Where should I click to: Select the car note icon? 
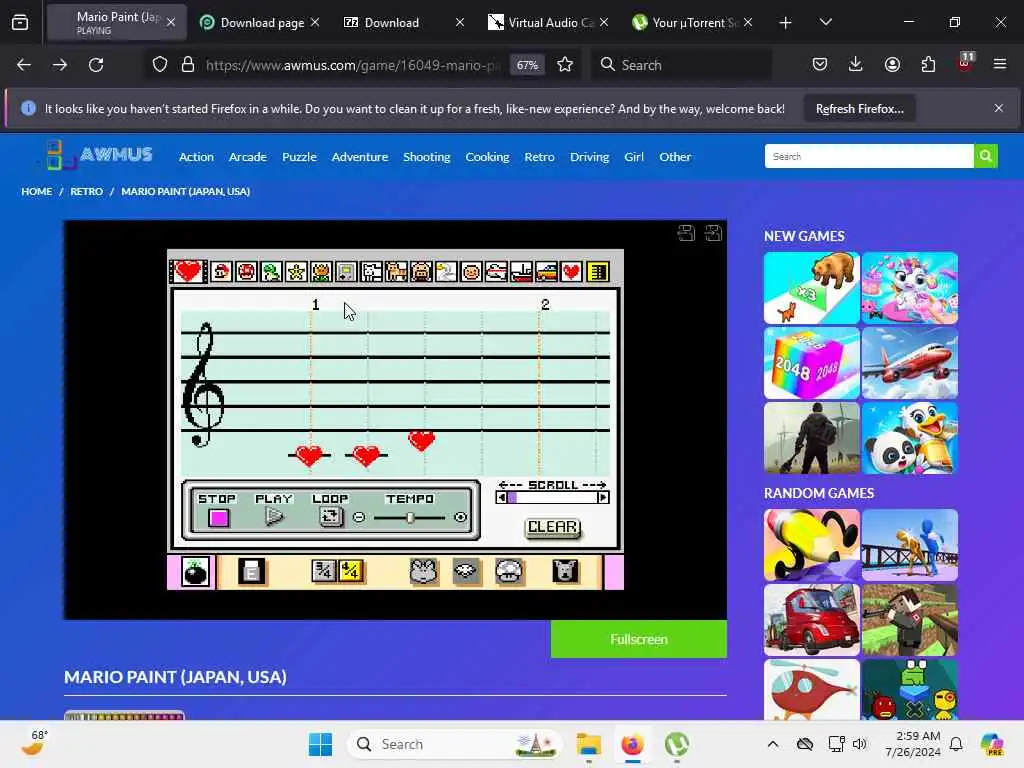pyautogui.click(x=546, y=272)
